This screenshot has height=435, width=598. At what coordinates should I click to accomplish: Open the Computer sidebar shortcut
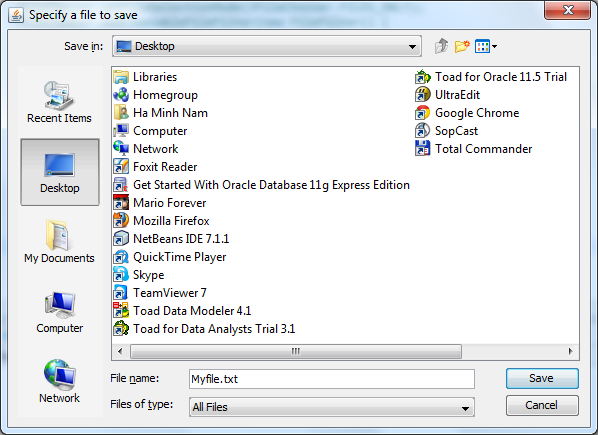(59, 313)
